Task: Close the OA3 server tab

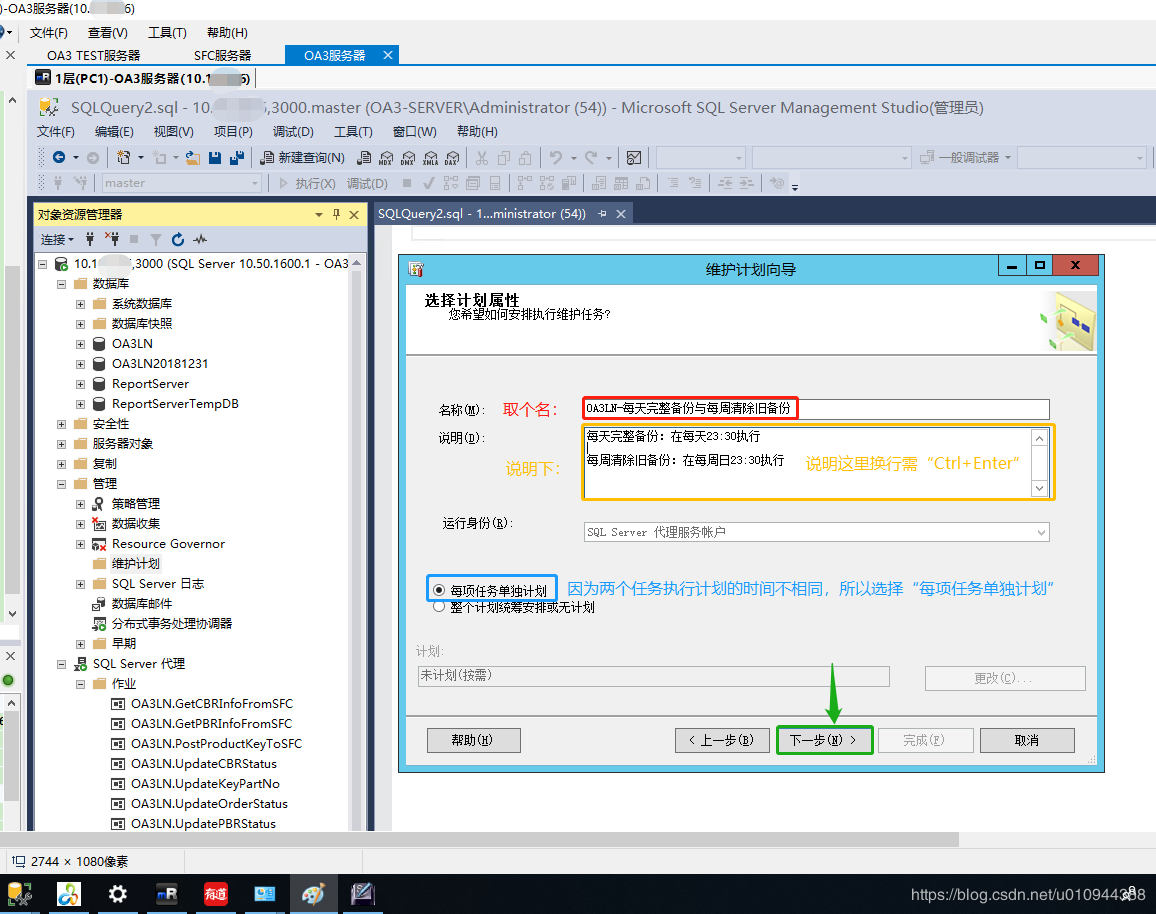Action: coord(388,55)
